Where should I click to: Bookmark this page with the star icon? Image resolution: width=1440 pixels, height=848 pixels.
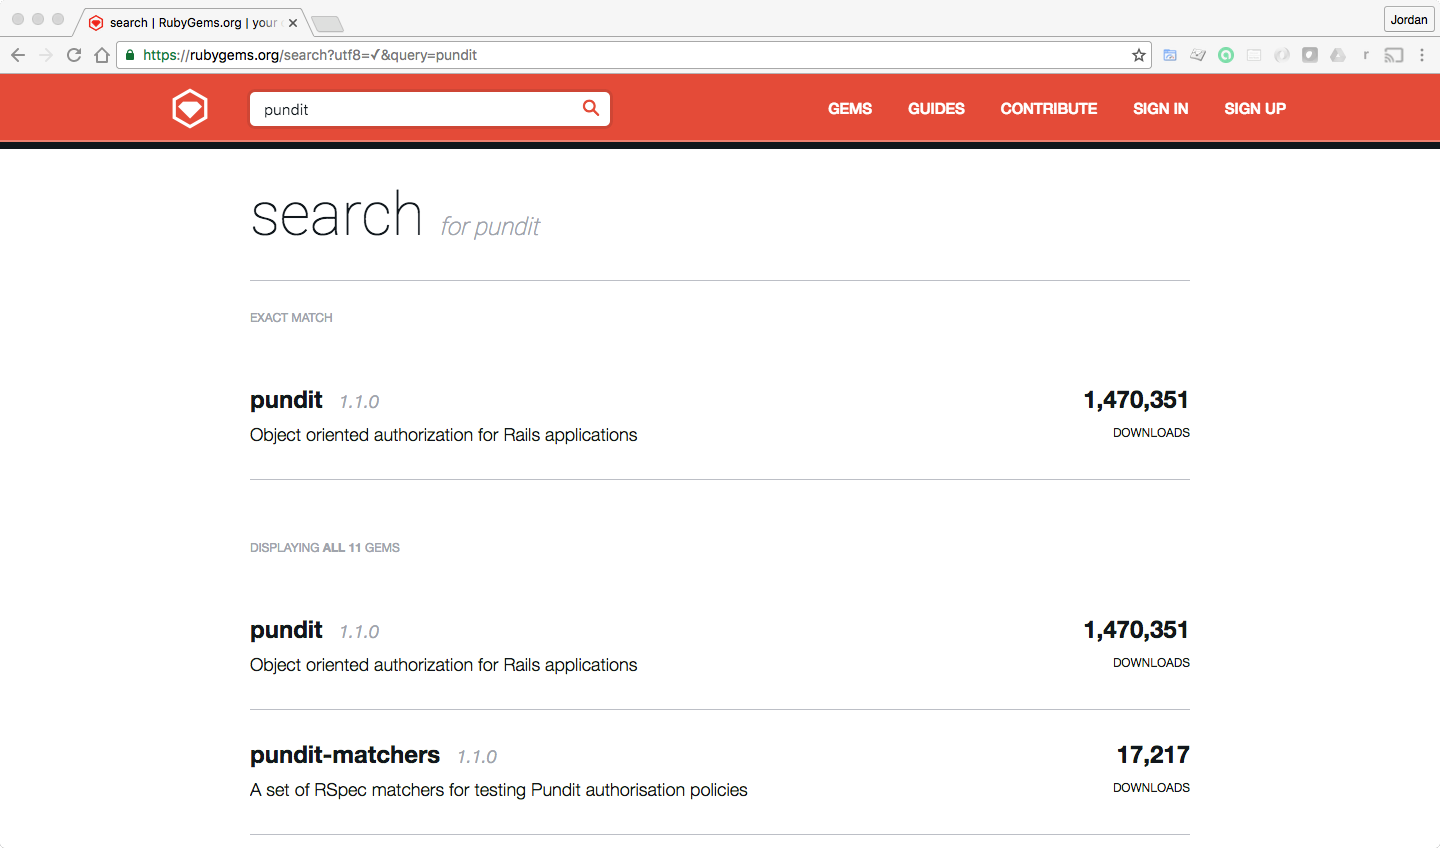click(x=1138, y=55)
